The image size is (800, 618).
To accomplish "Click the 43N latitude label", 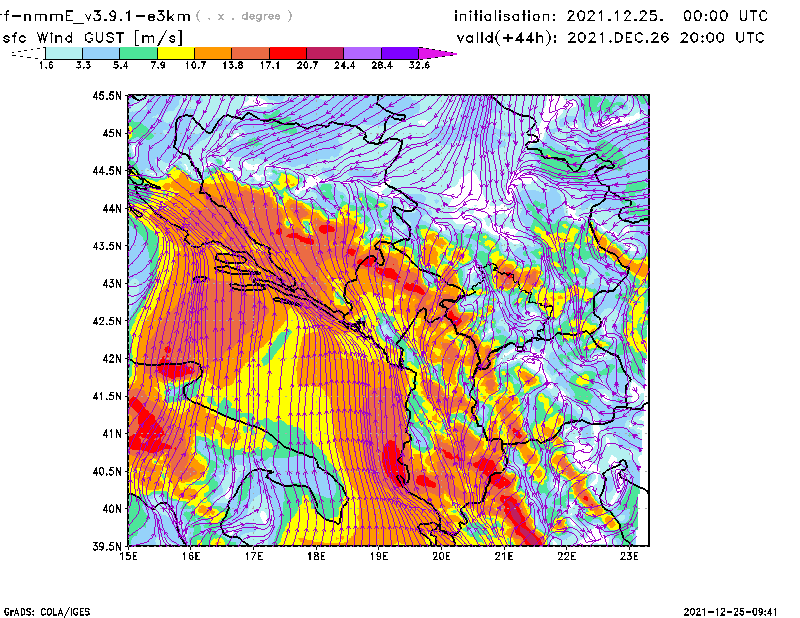I will (112, 283).
